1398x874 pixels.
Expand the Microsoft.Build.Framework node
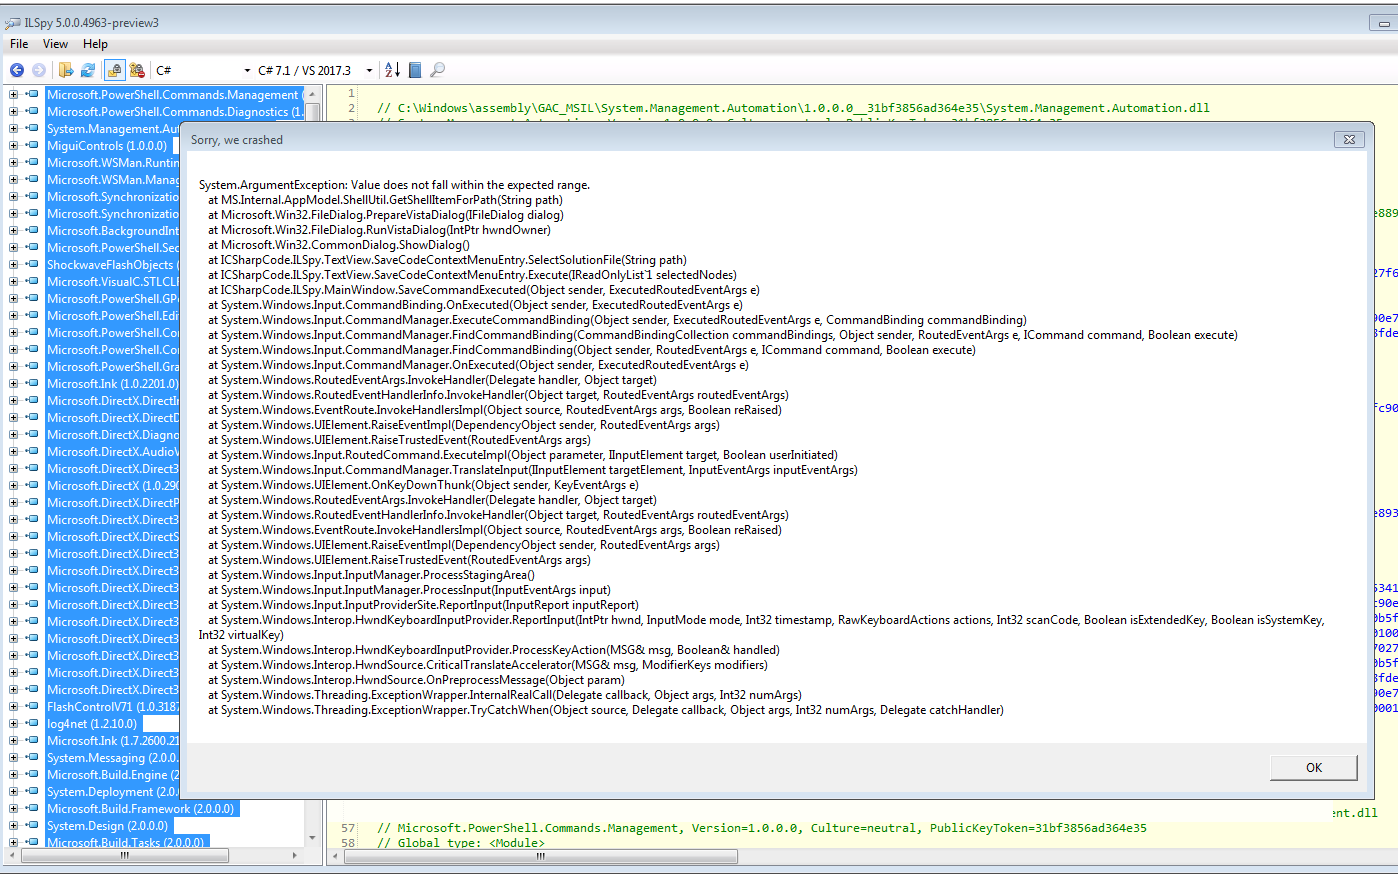13,809
